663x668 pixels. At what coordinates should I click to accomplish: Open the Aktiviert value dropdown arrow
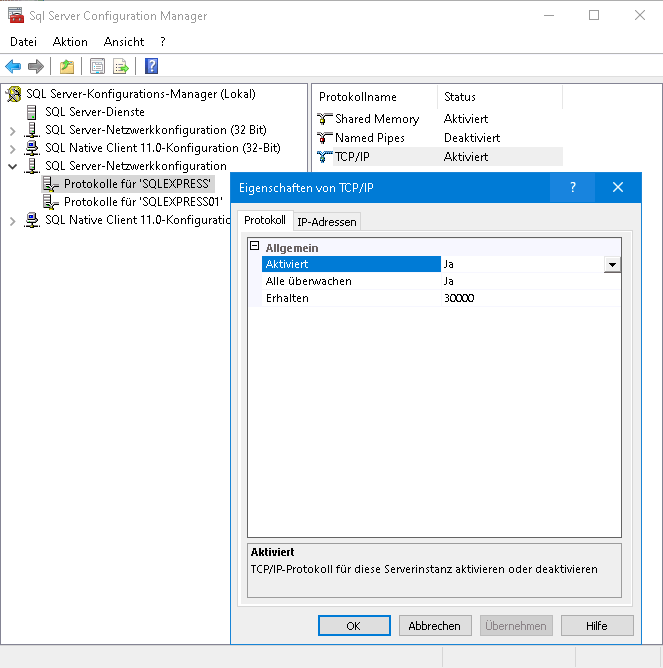(612, 265)
